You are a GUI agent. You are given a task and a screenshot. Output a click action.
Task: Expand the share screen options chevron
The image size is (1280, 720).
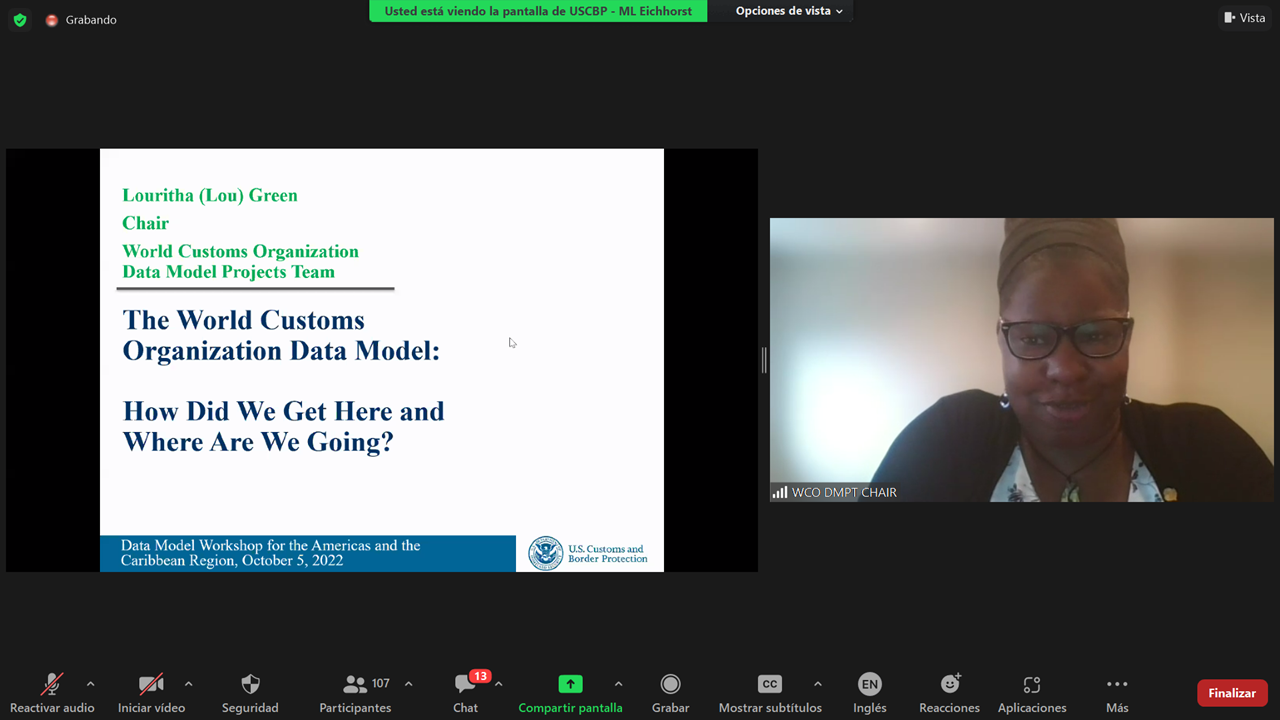coord(618,684)
